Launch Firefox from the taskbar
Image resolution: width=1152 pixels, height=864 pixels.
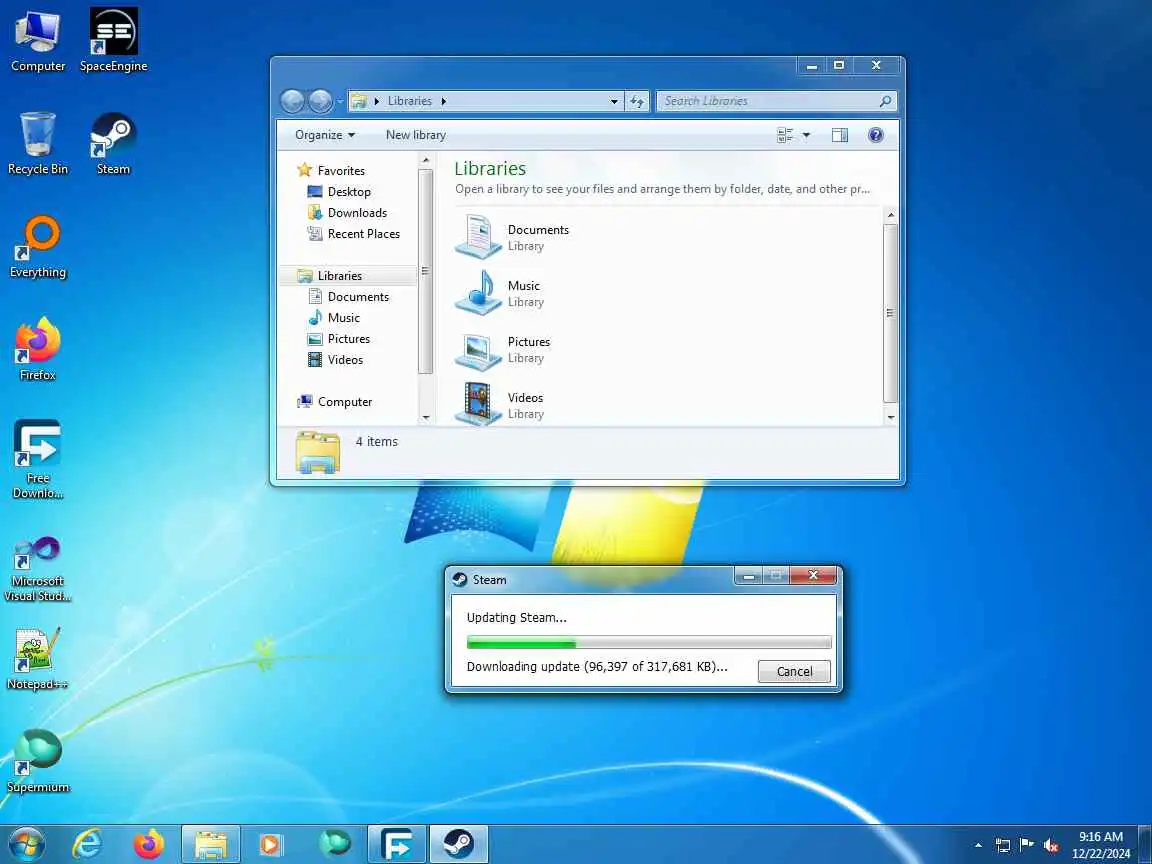[x=149, y=844]
